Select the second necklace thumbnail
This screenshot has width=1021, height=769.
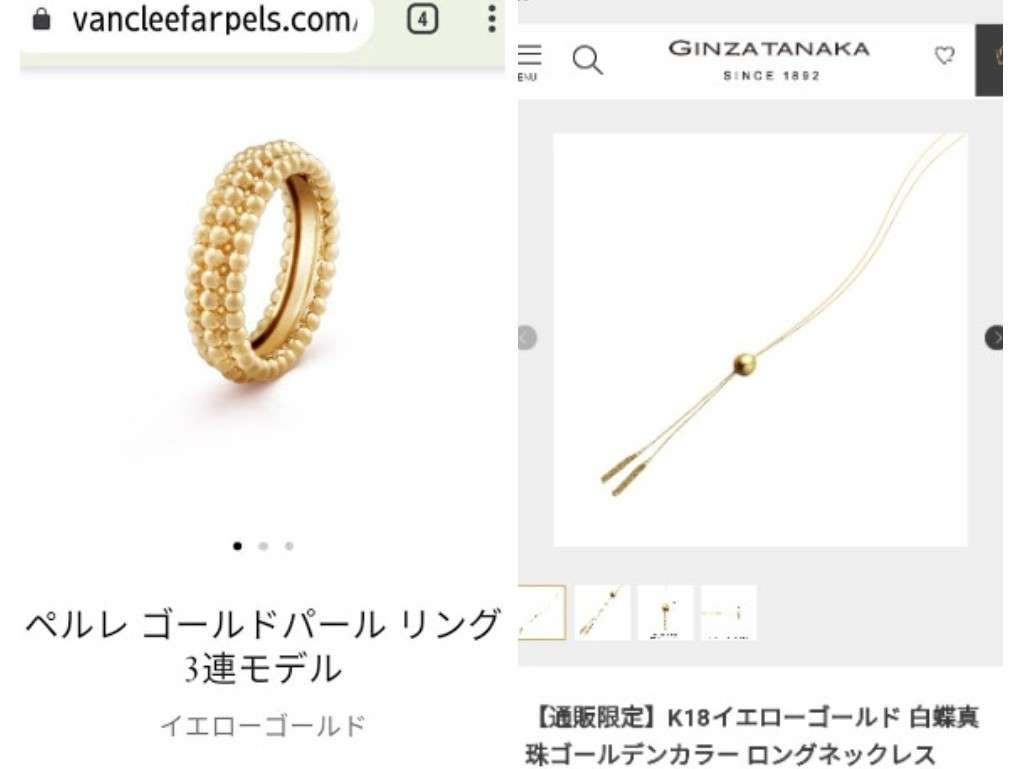pyautogui.click(x=602, y=613)
